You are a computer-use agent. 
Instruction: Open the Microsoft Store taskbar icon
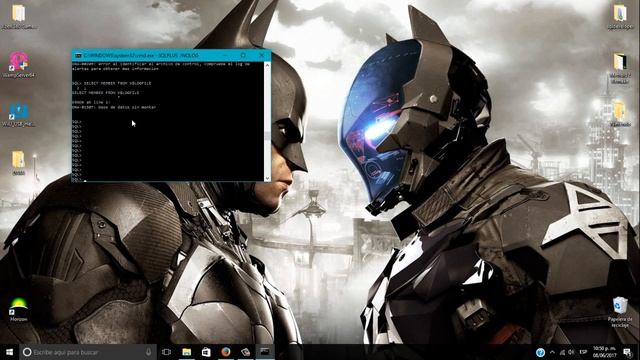[x=206, y=352]
